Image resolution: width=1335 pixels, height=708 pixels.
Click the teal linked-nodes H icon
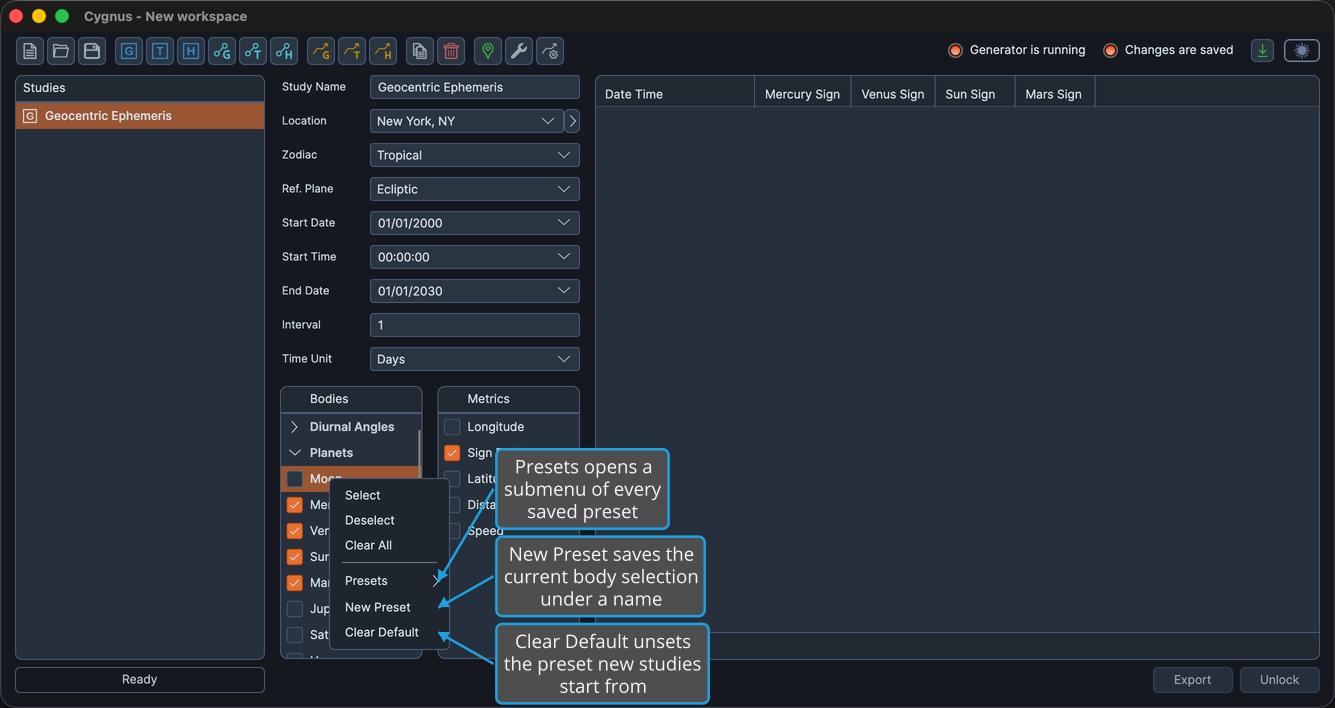pos(284,51)
